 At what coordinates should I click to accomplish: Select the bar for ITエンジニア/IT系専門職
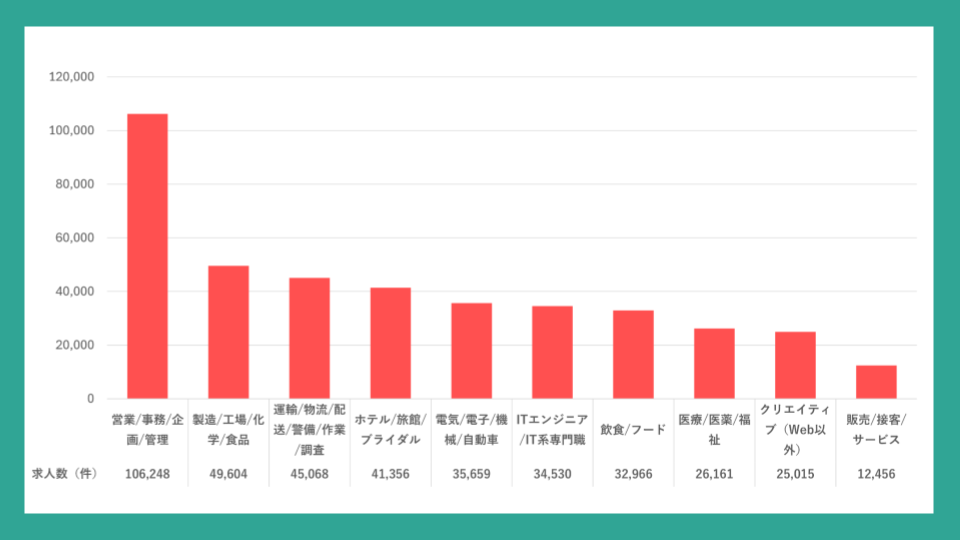[x=552, y=352]
